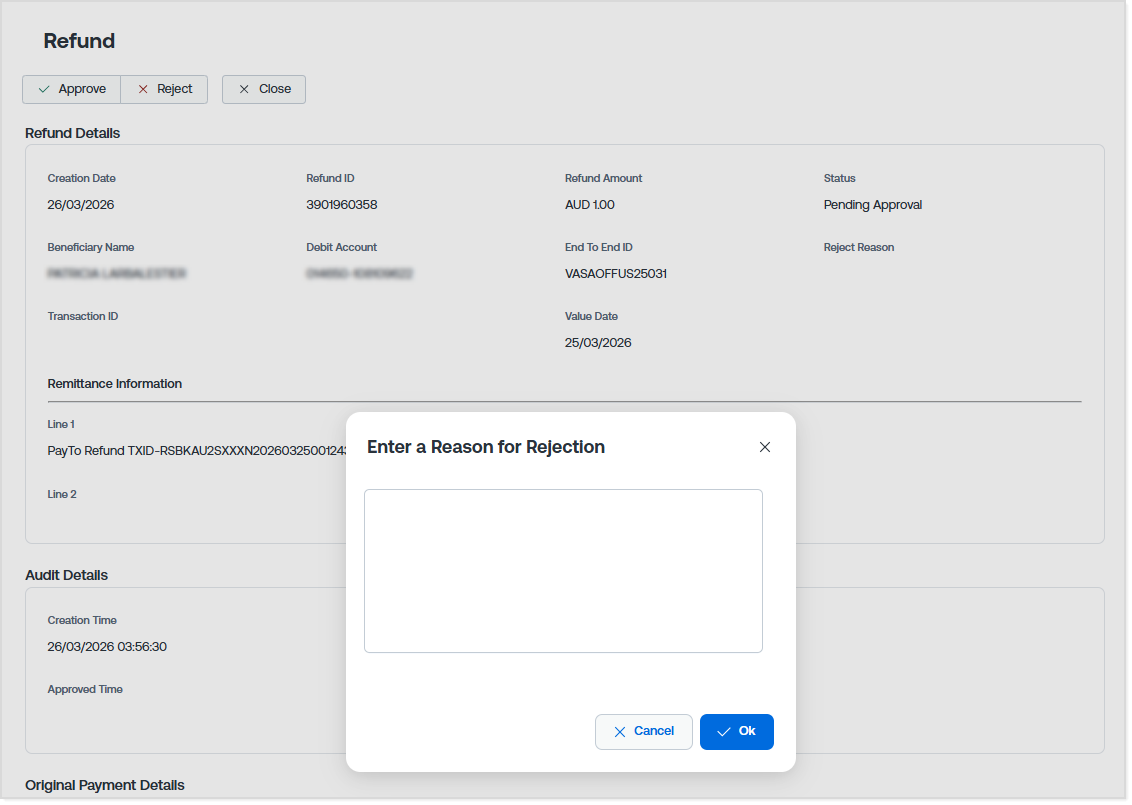This screenshot has height=805, width=1132.
Task: Click the Reject Reason label
Action: pos(859,248)
